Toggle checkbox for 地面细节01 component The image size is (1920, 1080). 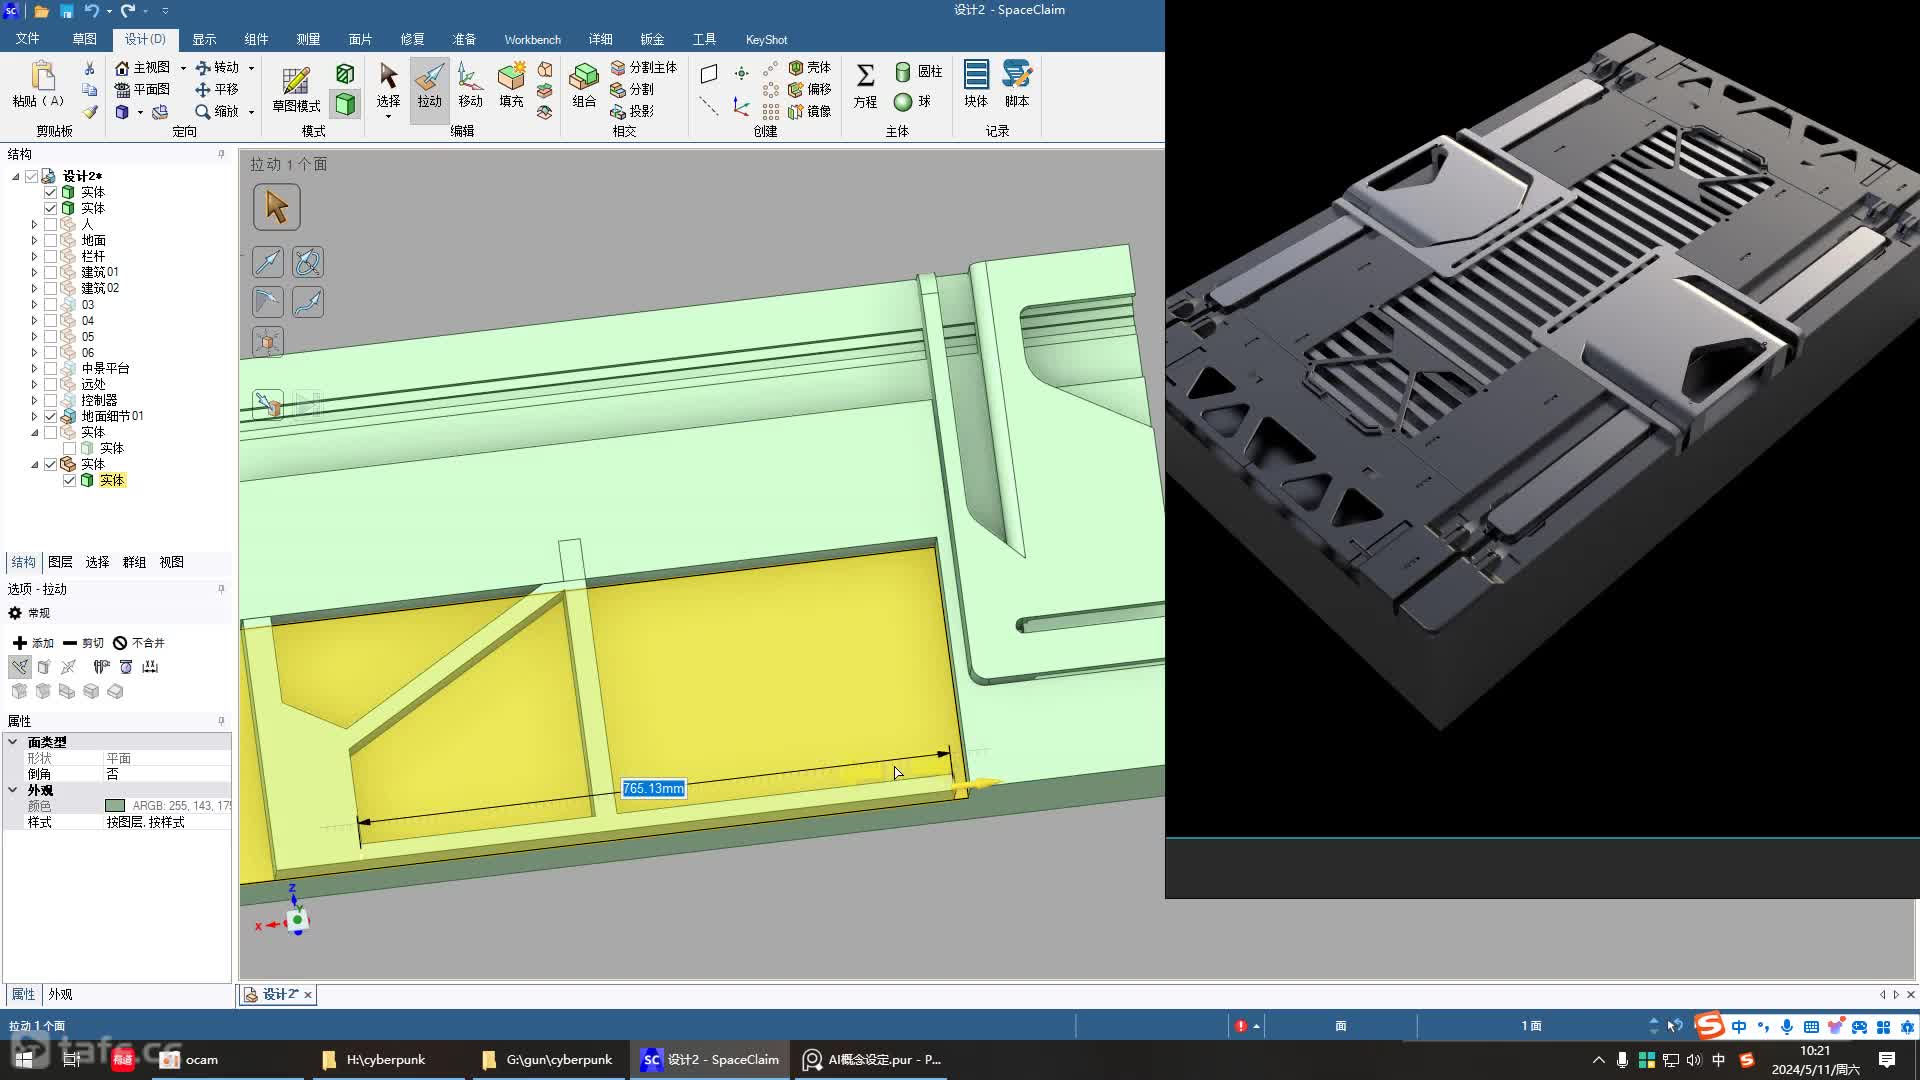click(x=50, y=416)
